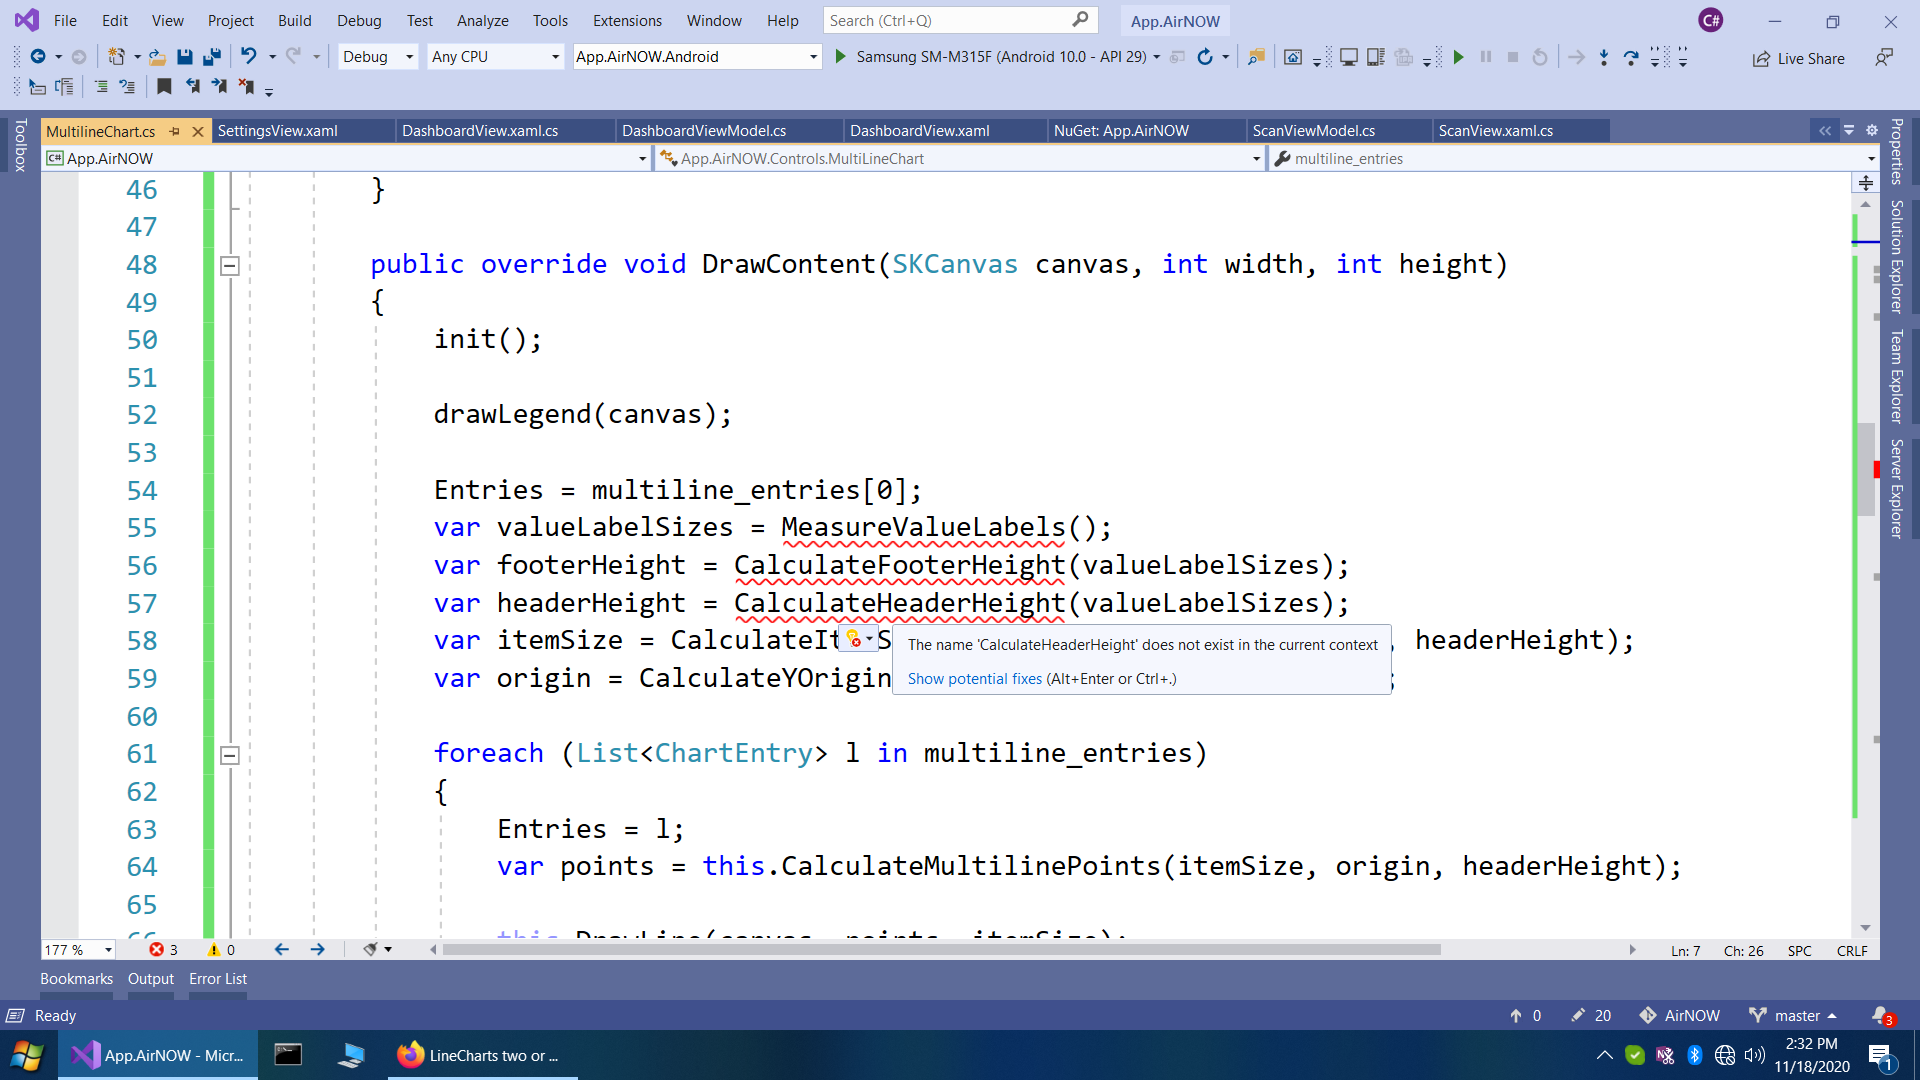This screenshot has height=1080, width=1920.
Task: Save all open files
Action: tap(212, 57)
